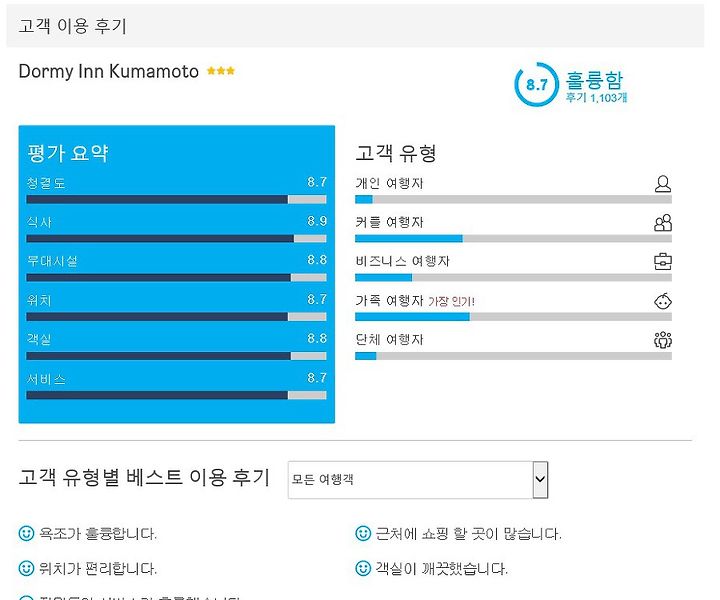Click the 가장 인기! most popular tag

point(451,302)
